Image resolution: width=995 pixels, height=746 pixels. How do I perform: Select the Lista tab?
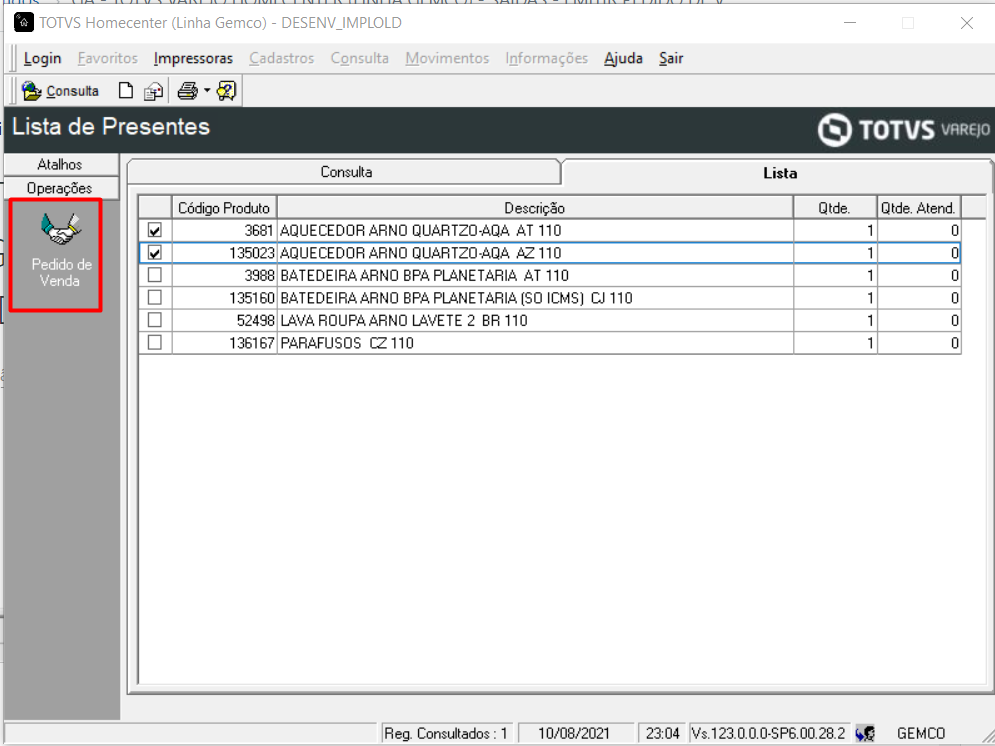pos(780,173)
